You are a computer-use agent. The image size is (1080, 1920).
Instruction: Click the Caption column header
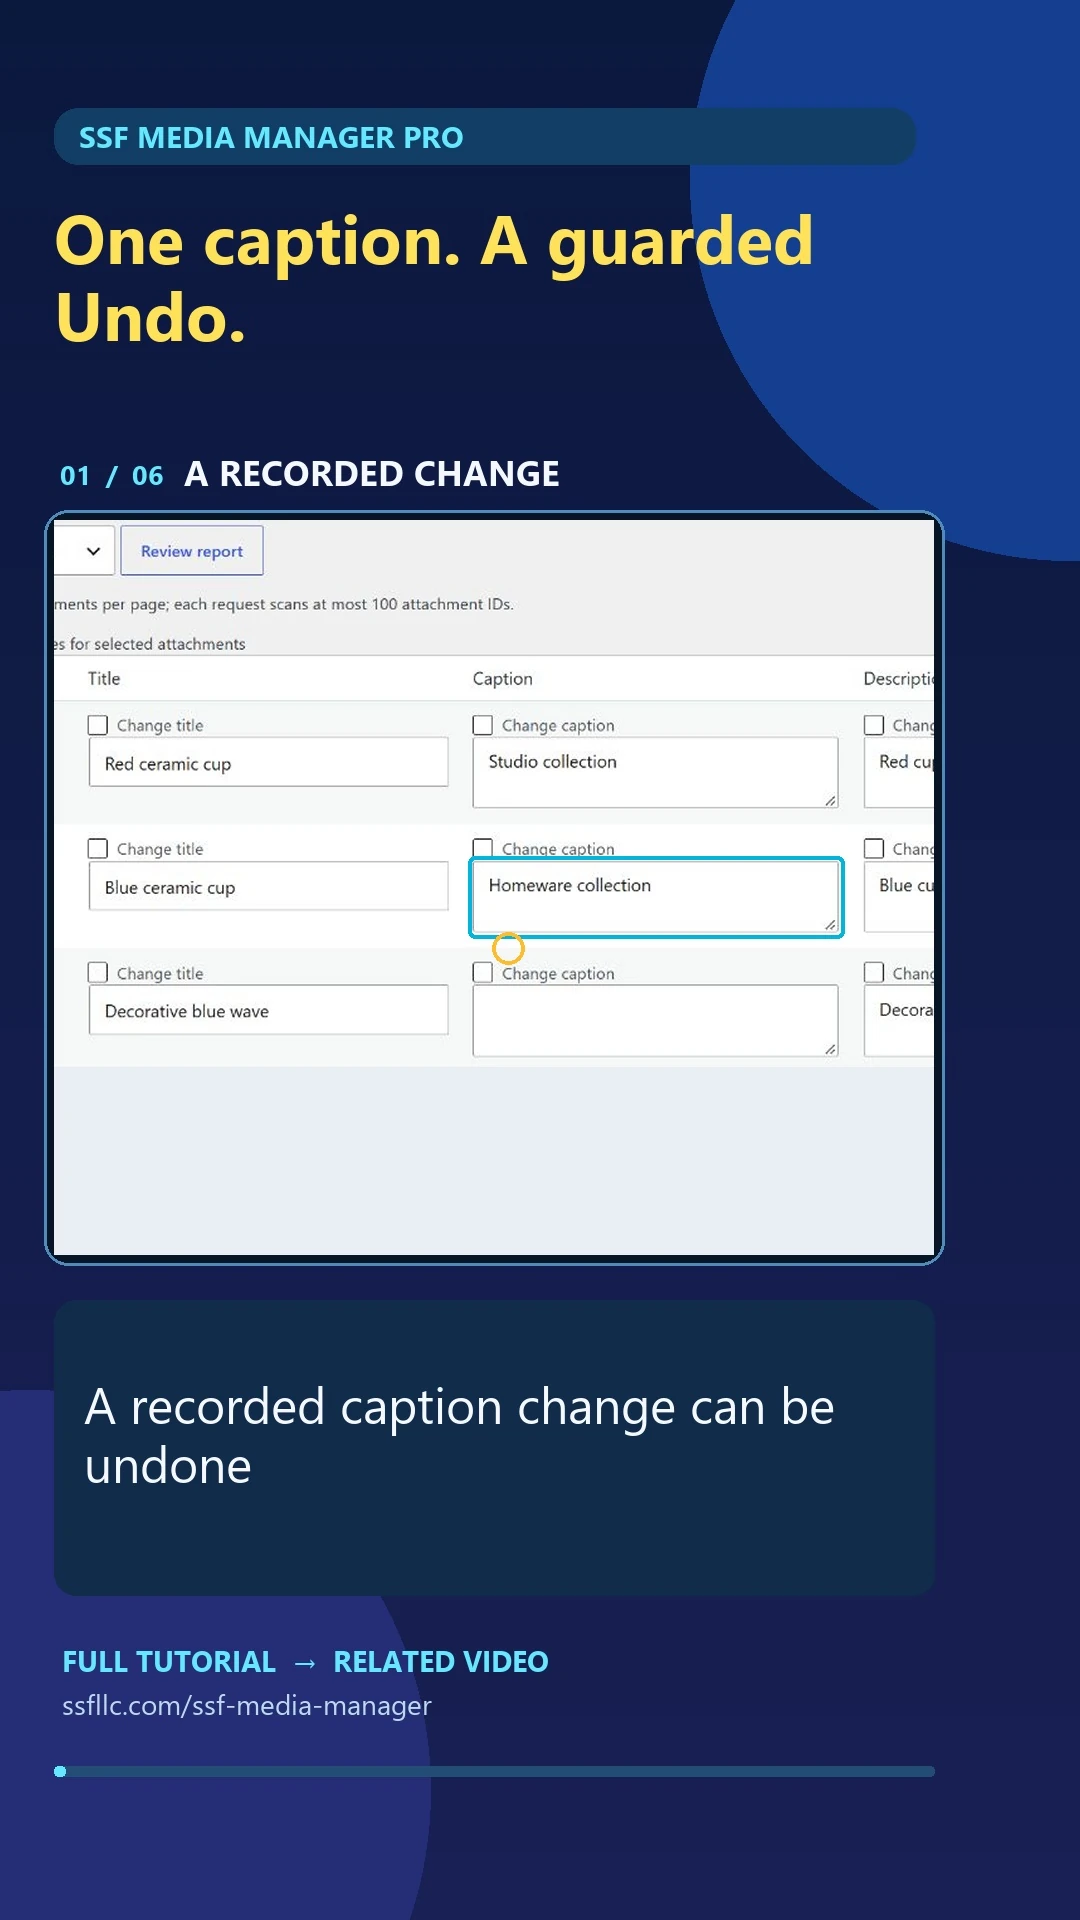click(x=503, y=679)
